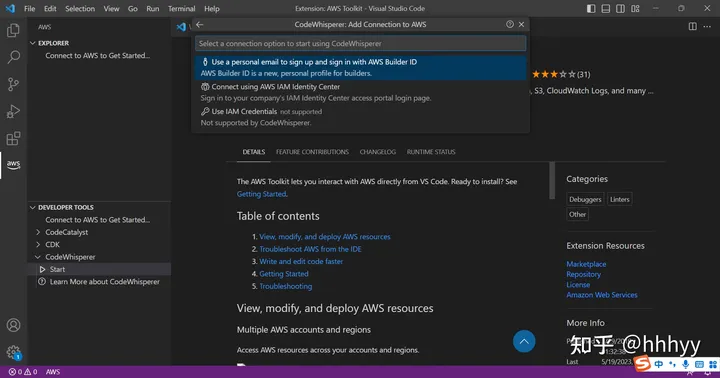Open the Terminal menu
The height and width of the screenshot is (378, 720).
click(181, 9)
